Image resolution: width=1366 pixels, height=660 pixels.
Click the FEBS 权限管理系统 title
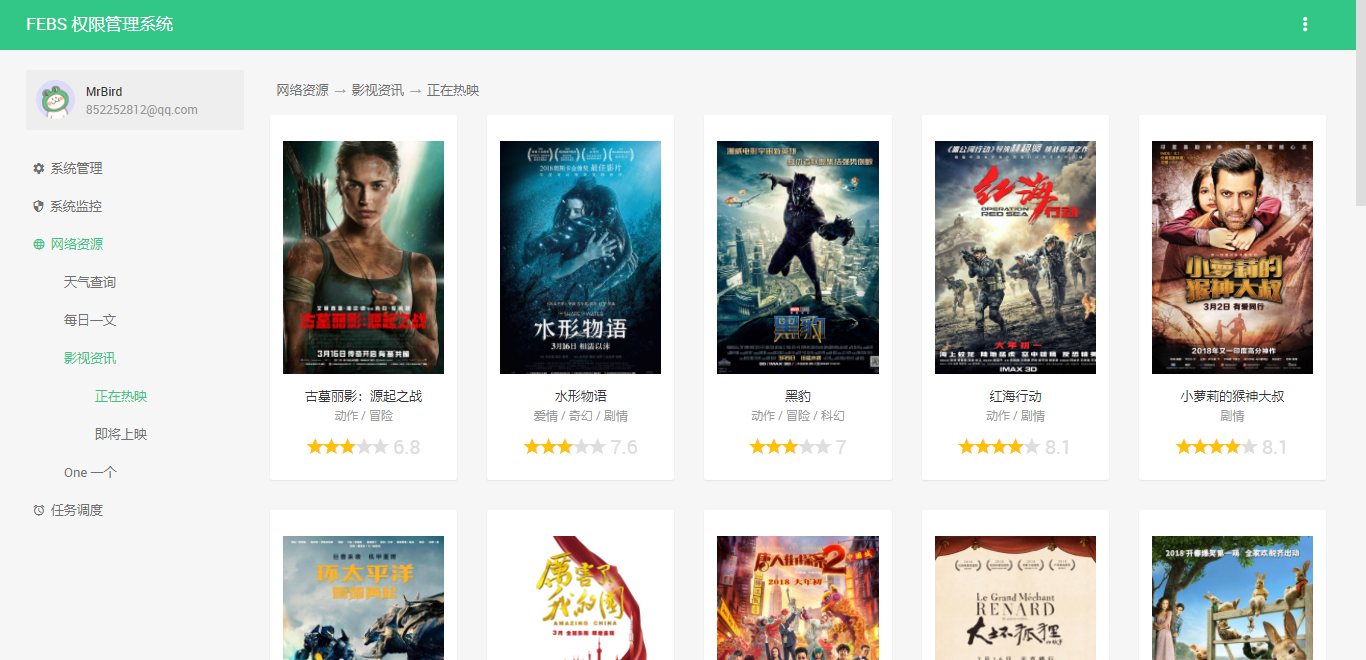click(100, 24)
